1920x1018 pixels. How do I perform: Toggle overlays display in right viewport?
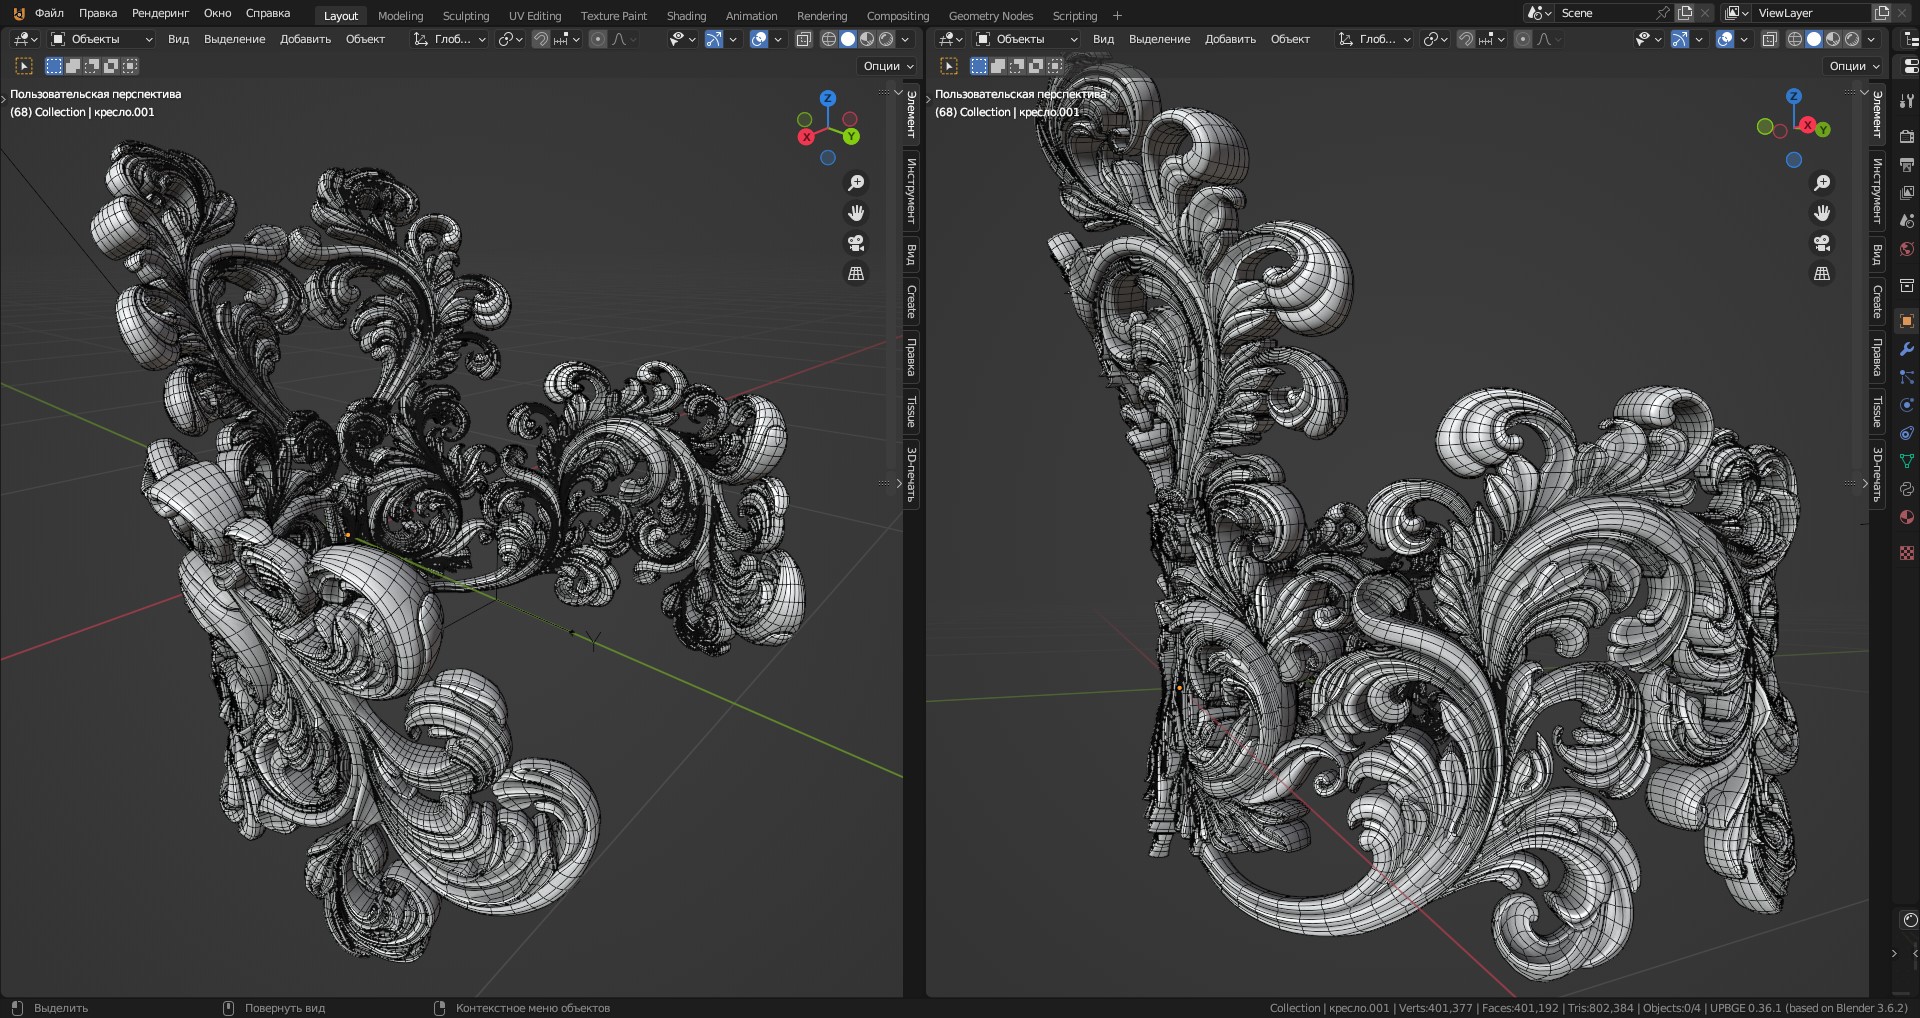(x=1724, y=39)
